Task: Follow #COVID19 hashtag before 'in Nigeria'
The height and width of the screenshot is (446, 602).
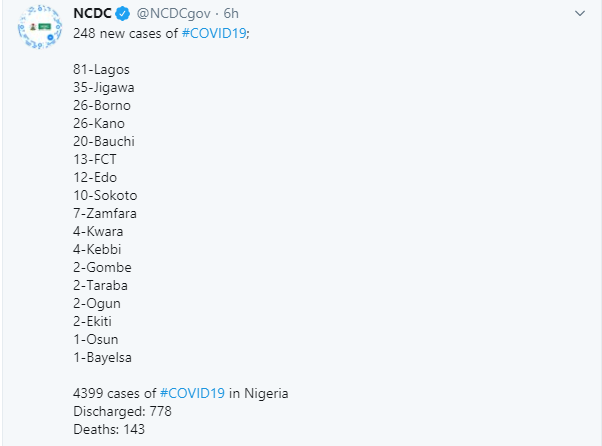Action: pyautogui.click(x=192, y=393)
